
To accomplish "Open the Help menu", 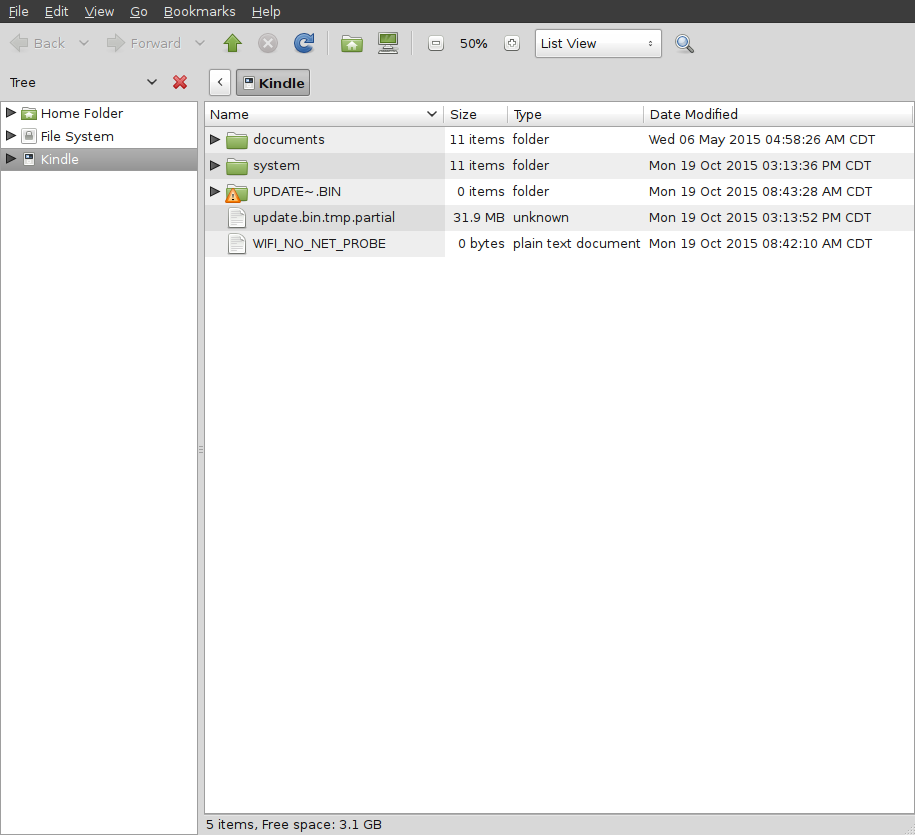I will pos(266,12).
